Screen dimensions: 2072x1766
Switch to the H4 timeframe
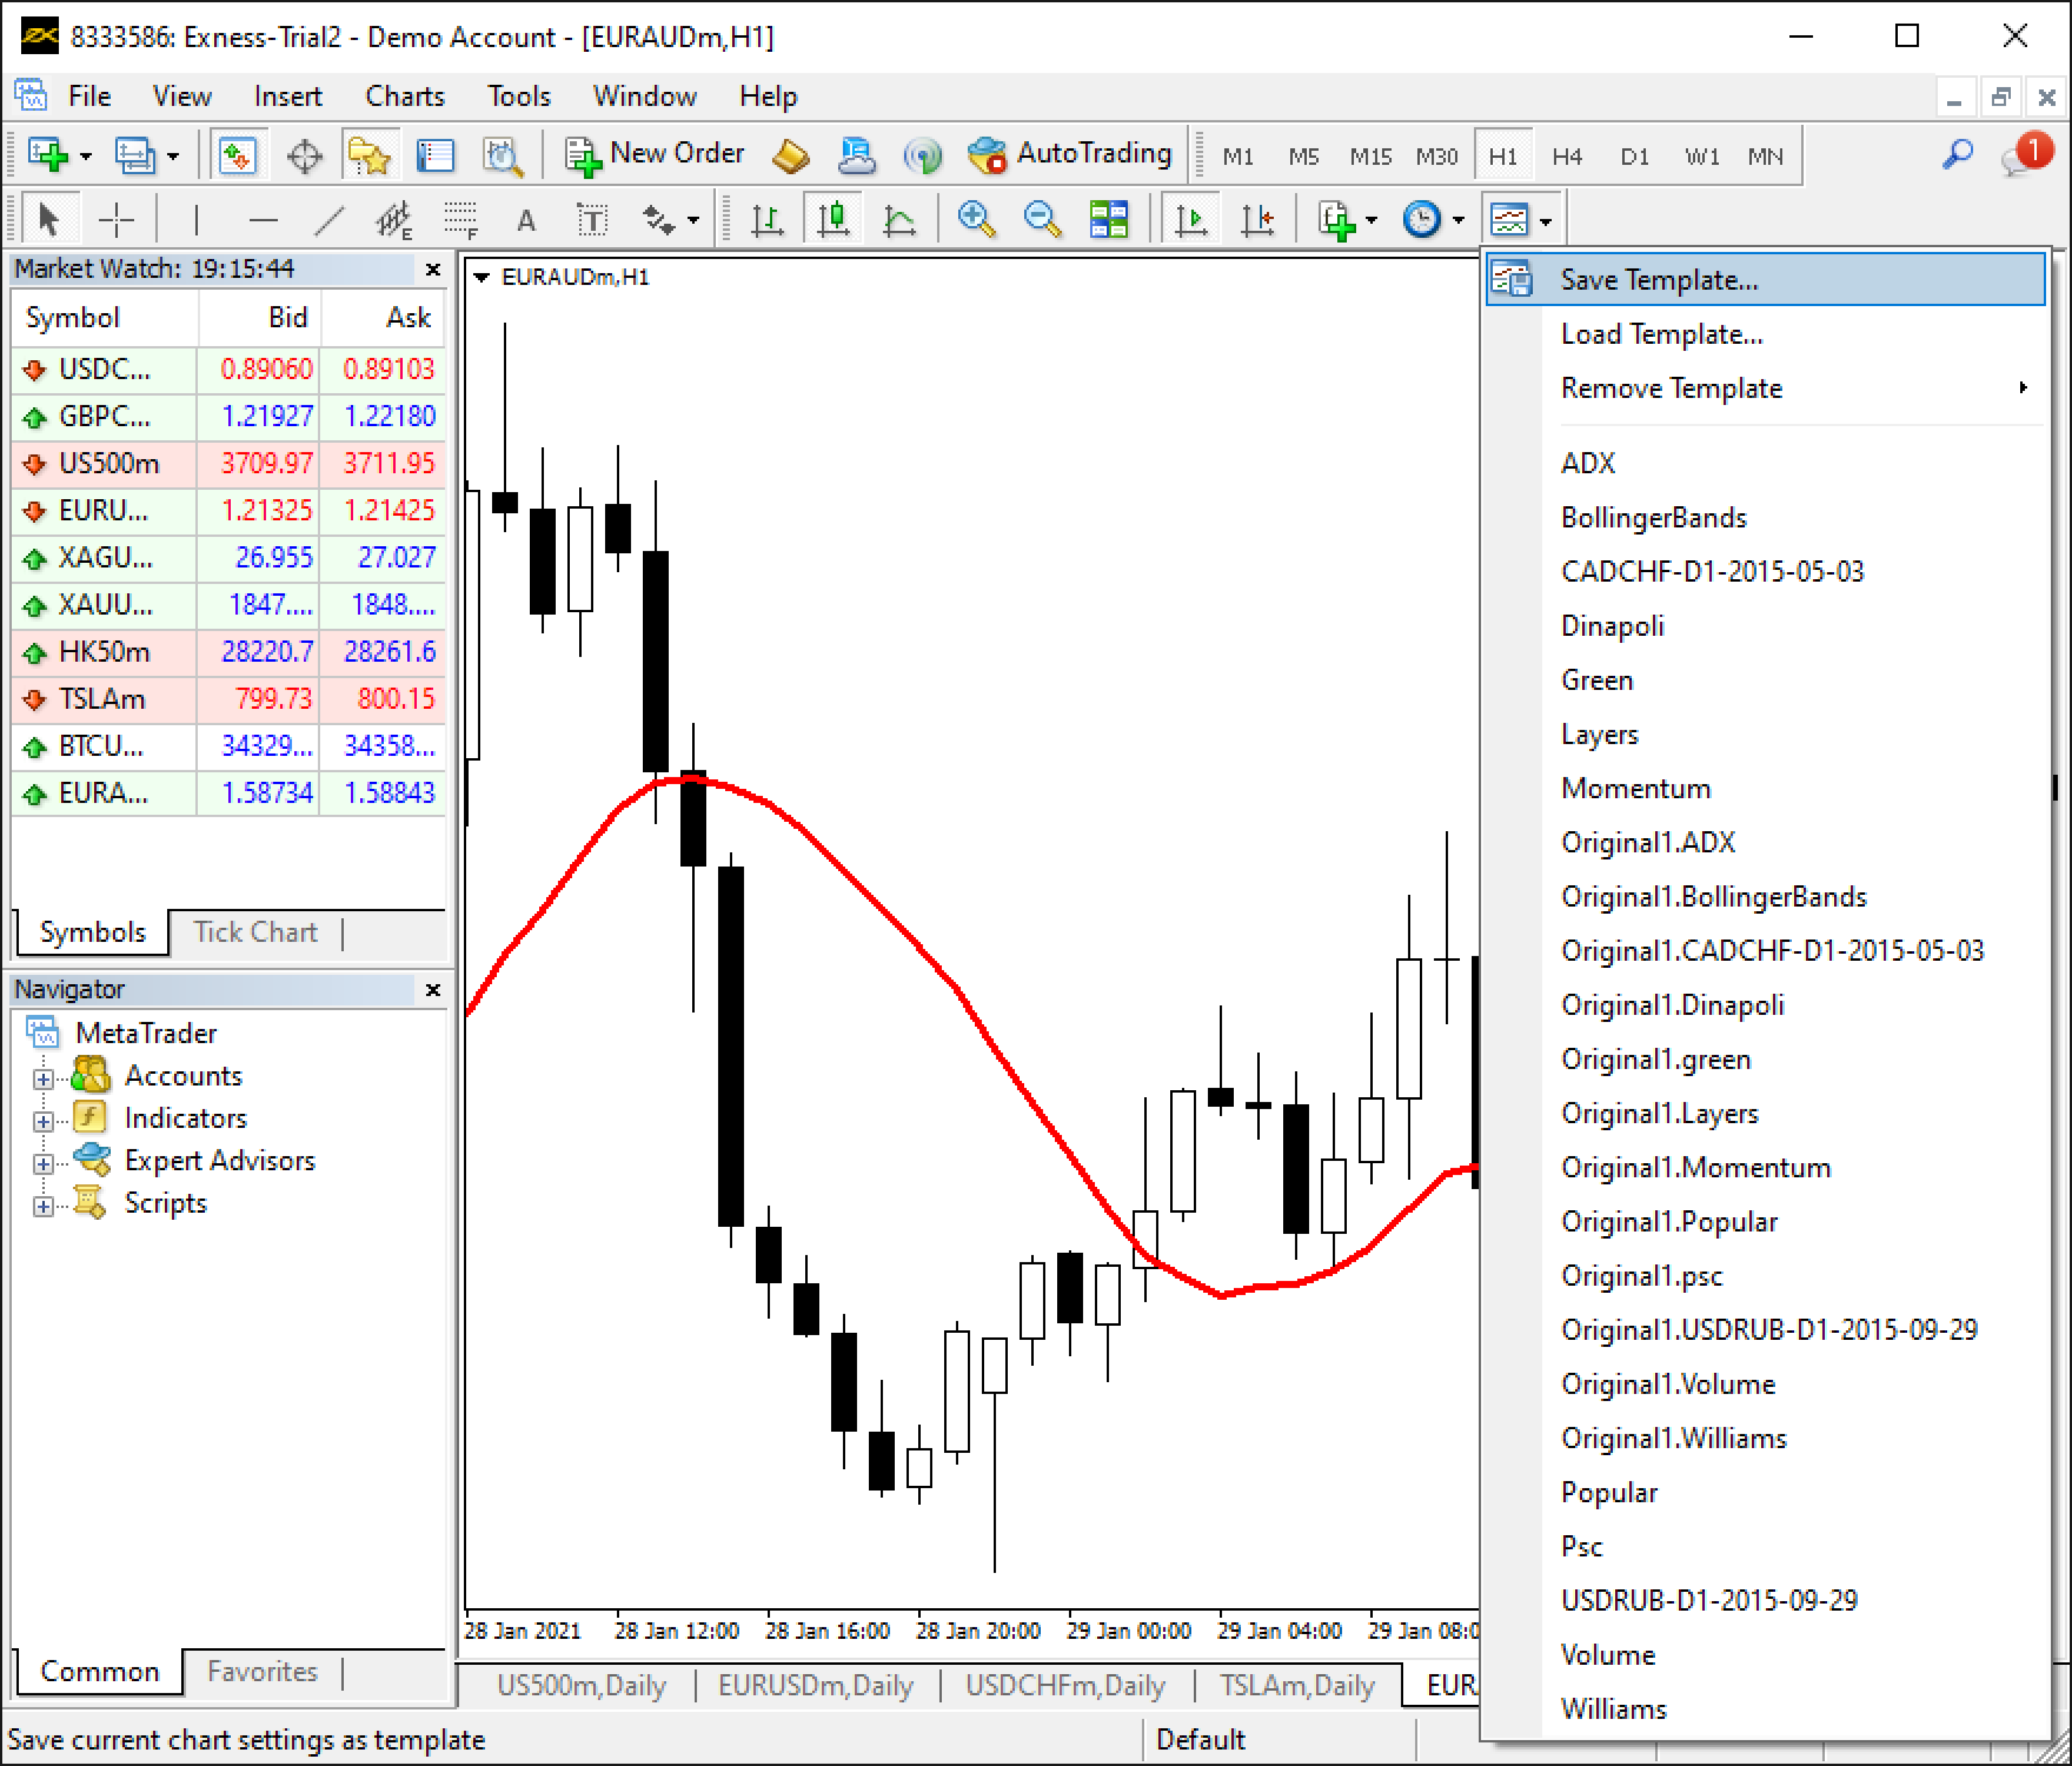point(1567,156)
